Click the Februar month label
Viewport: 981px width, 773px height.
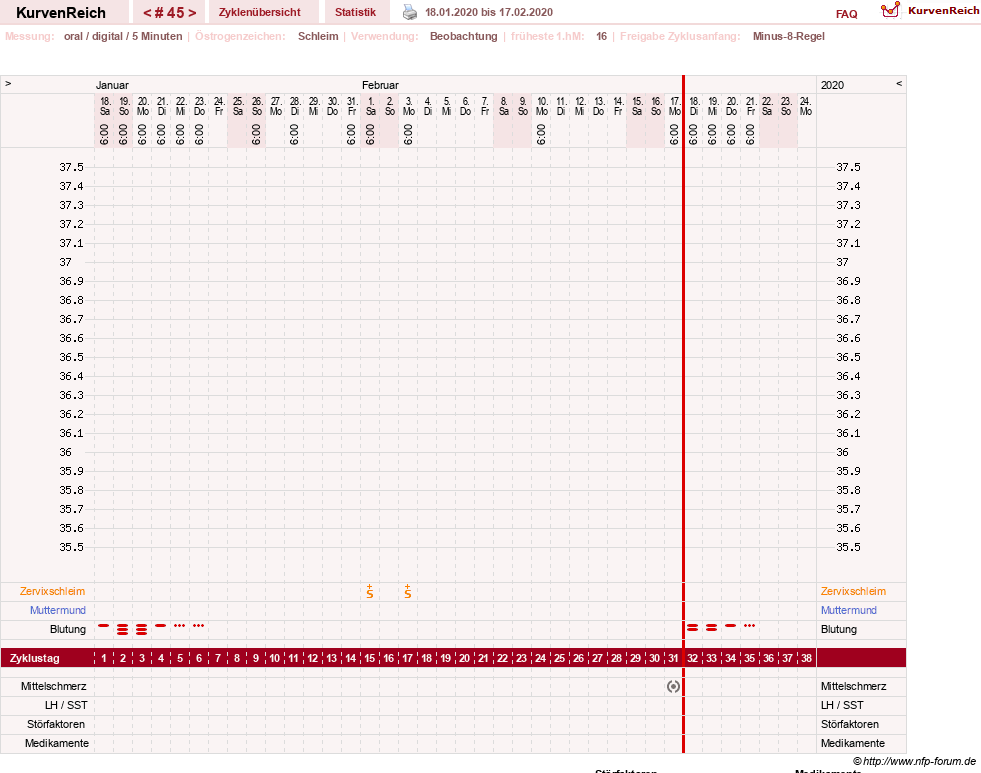(380, 85)
